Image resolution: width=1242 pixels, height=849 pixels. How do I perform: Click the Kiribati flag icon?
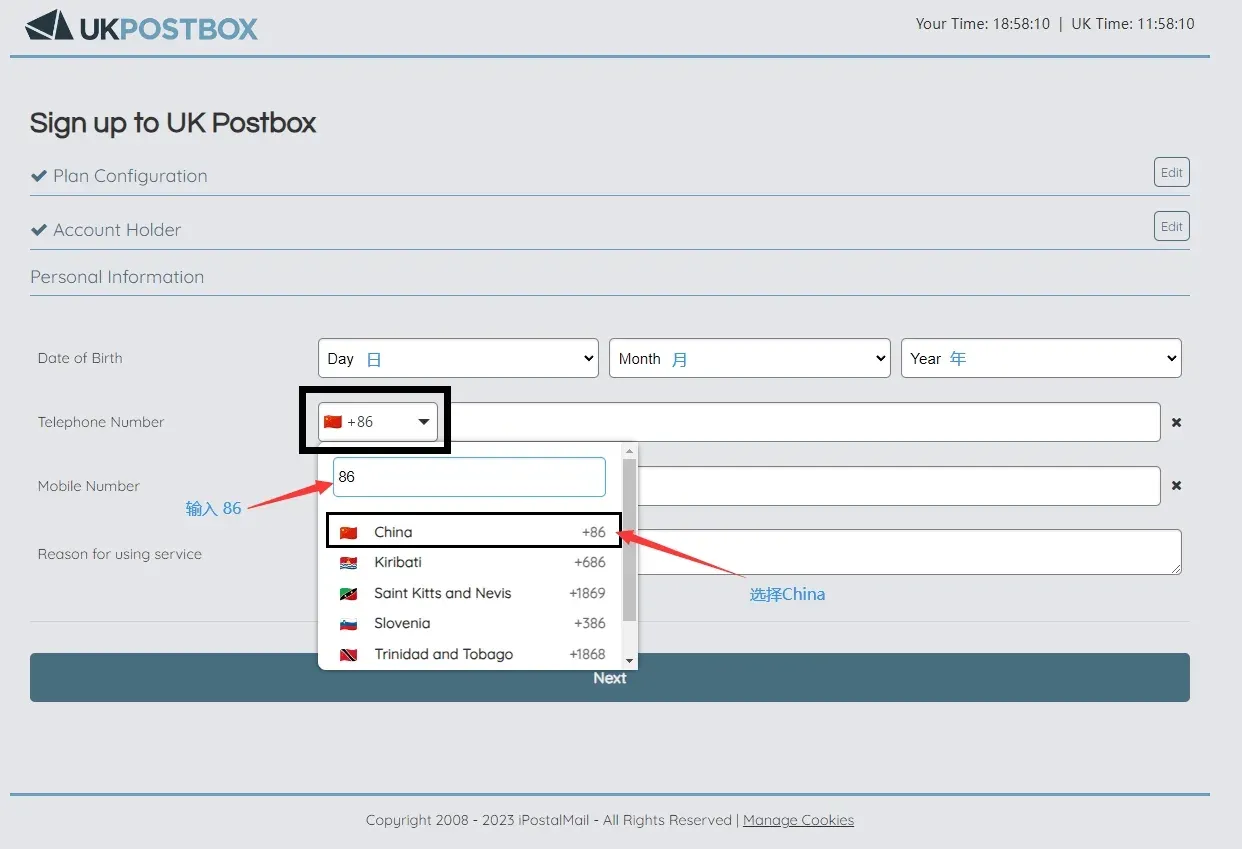(348, 563)
